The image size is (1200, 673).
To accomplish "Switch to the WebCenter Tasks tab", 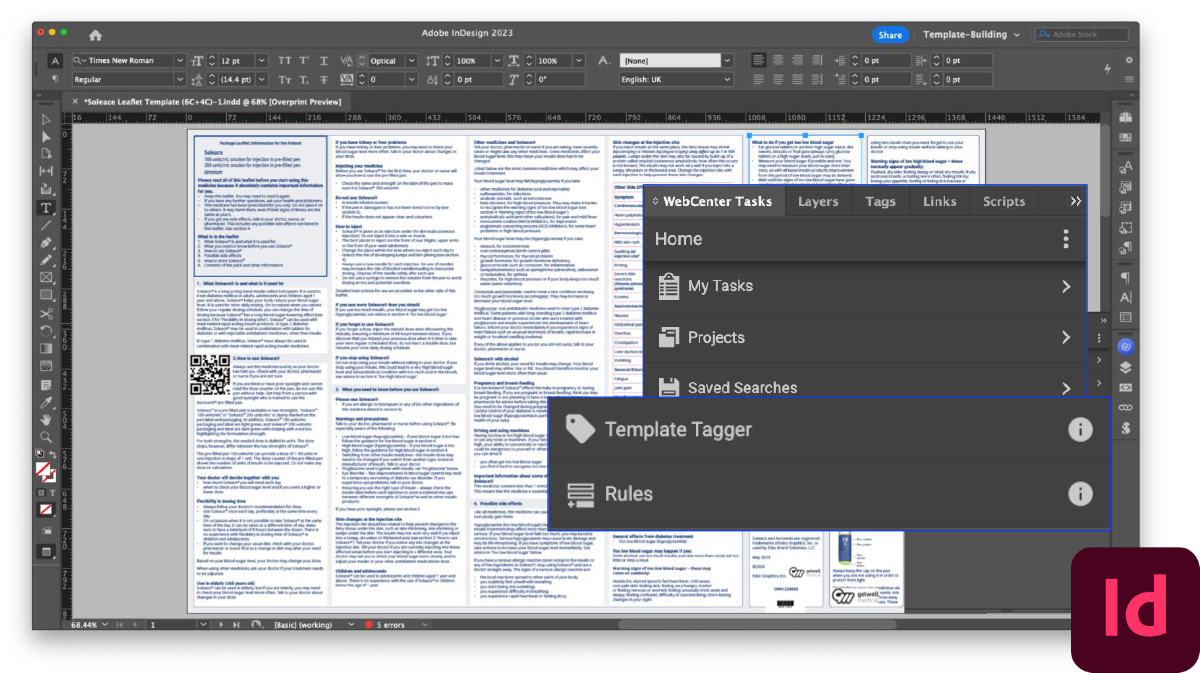I will point(718,201).
